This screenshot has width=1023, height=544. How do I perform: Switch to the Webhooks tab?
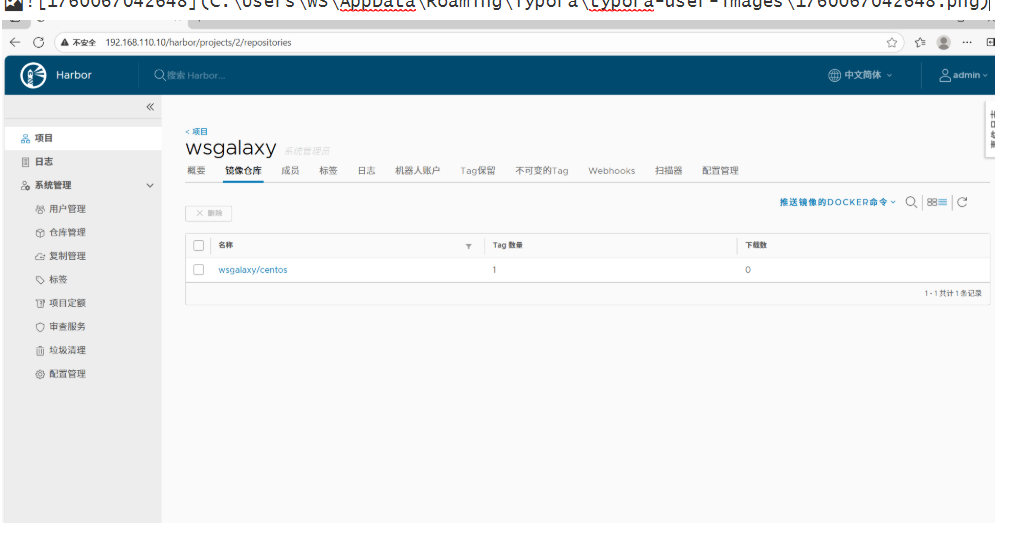coord(611,171)
